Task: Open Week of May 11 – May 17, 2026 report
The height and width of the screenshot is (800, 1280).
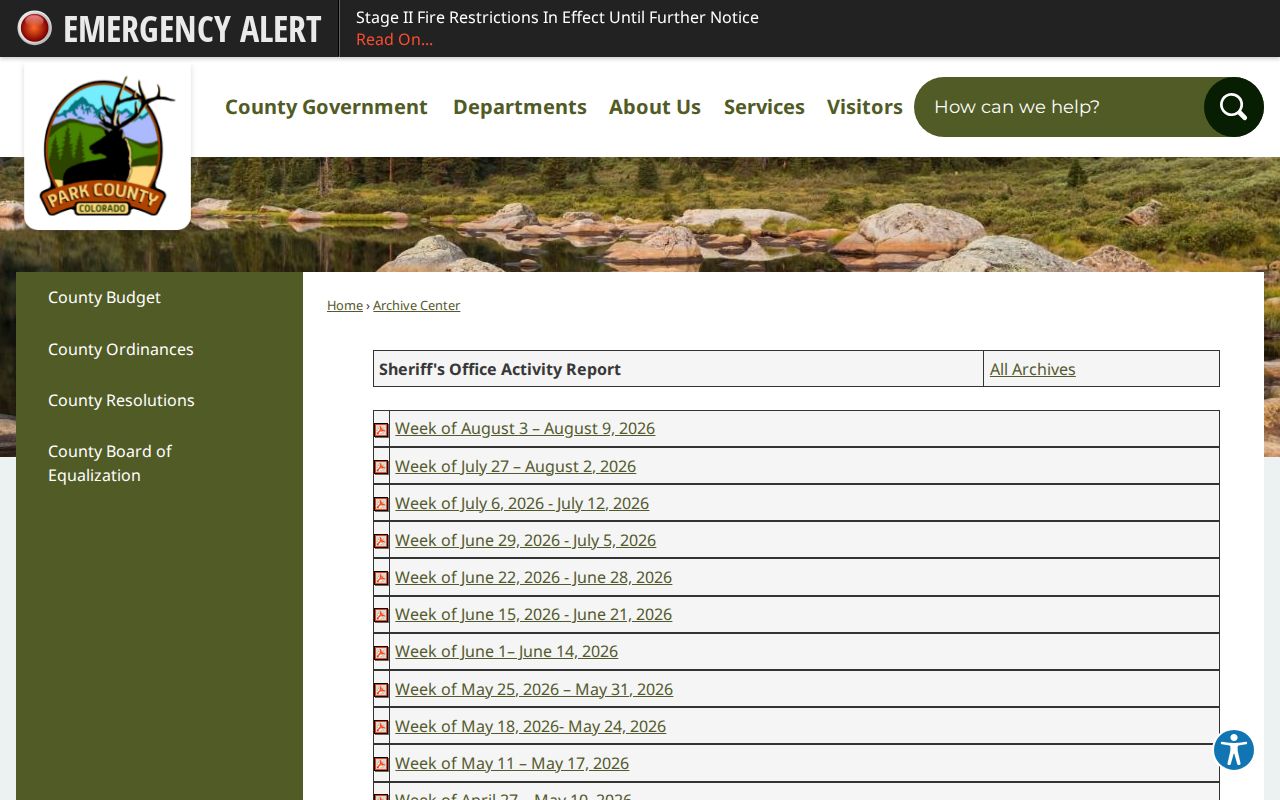Action: 512,763
